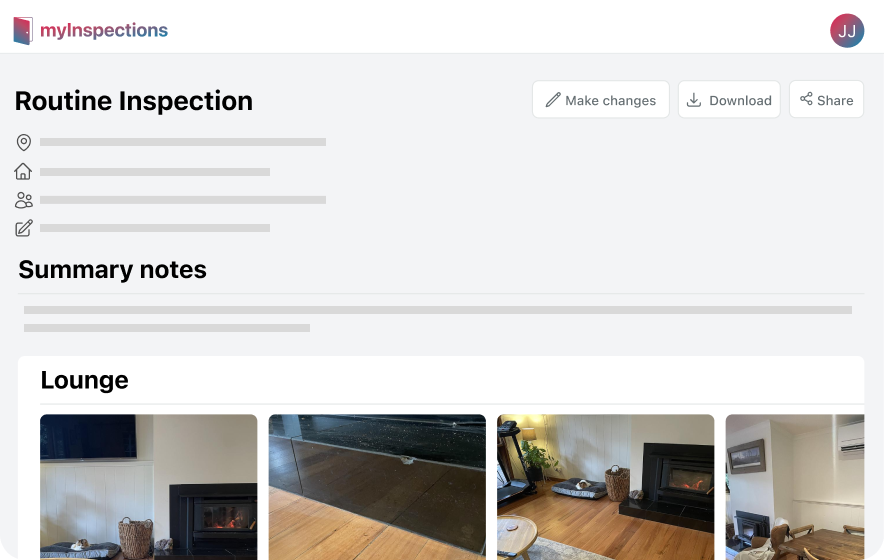Open fourth Lounge photo with dining table

tap(795, 487)
